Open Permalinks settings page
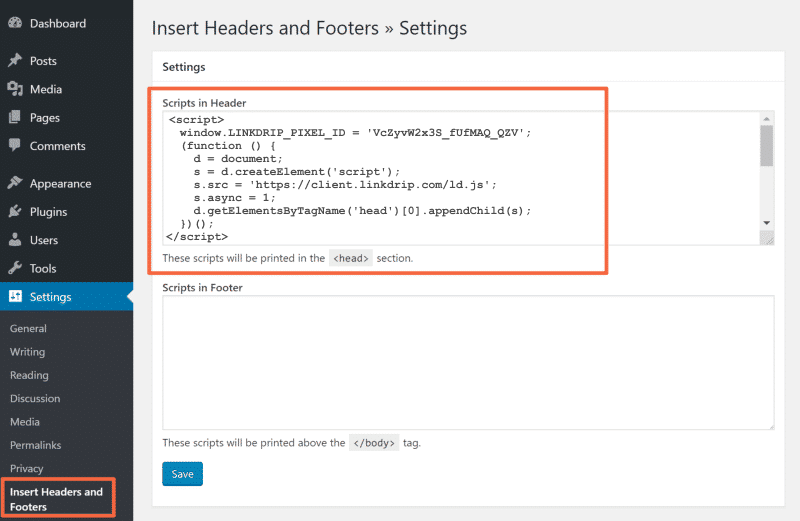The width and height of the screenshot is (800, 521). point(36,445)
